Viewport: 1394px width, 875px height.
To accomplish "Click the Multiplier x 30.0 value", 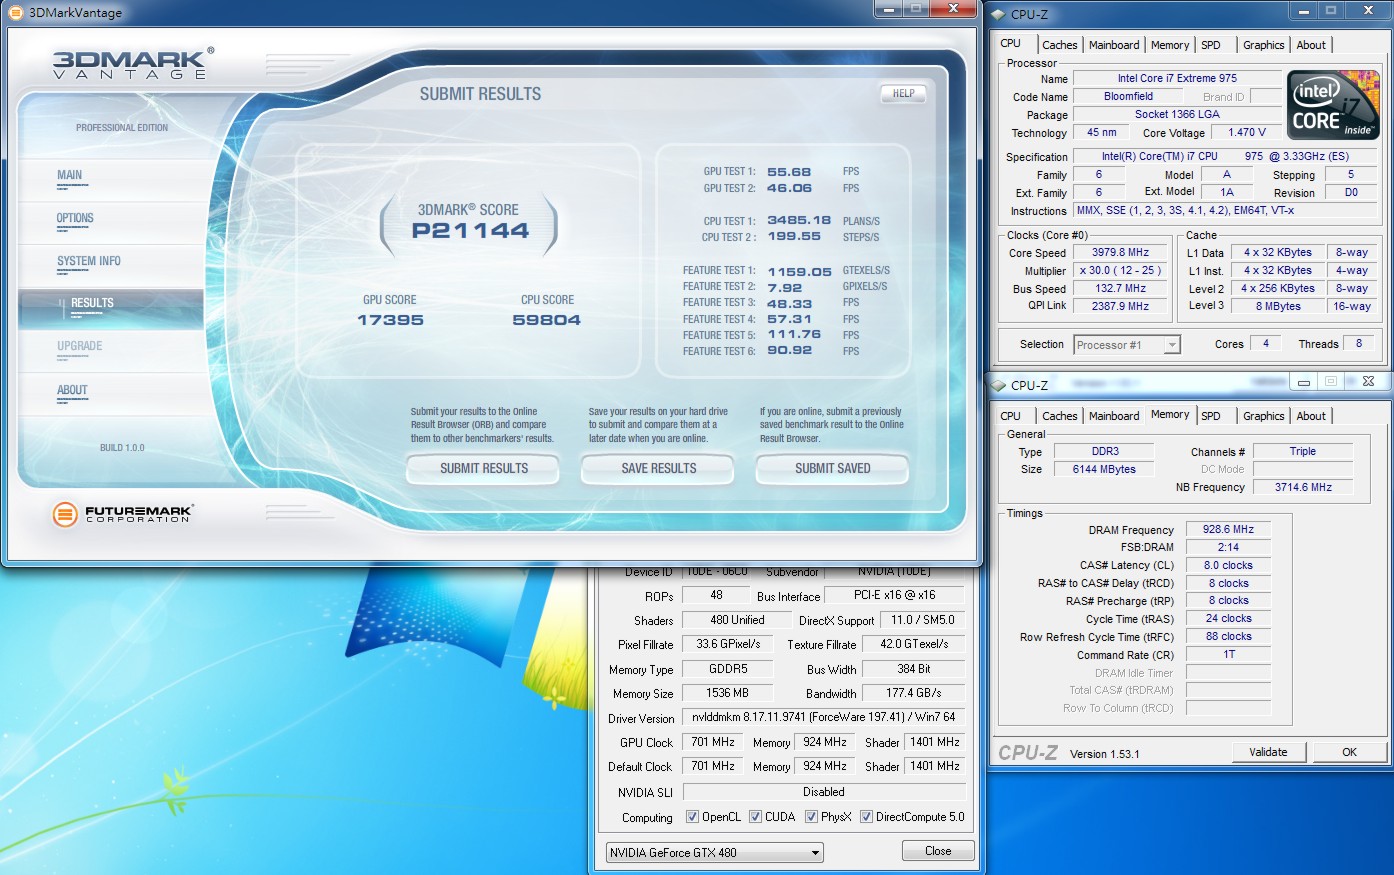I will coord(1120,271).
